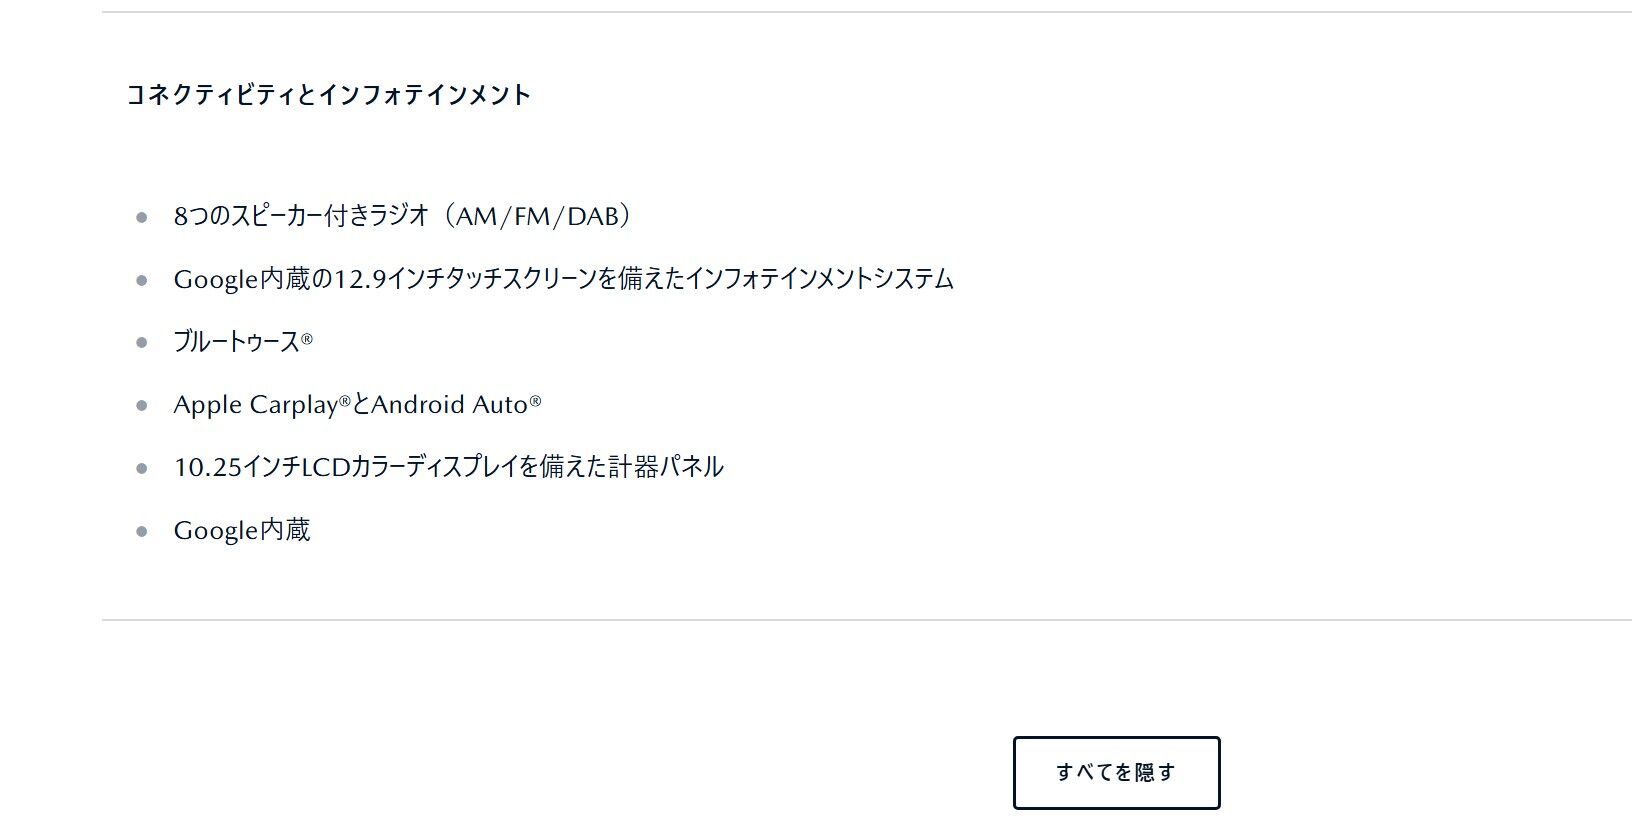Click the Apple Carplay text
The height and width of the screenshot is (823, 1632).
coord(255,405)
